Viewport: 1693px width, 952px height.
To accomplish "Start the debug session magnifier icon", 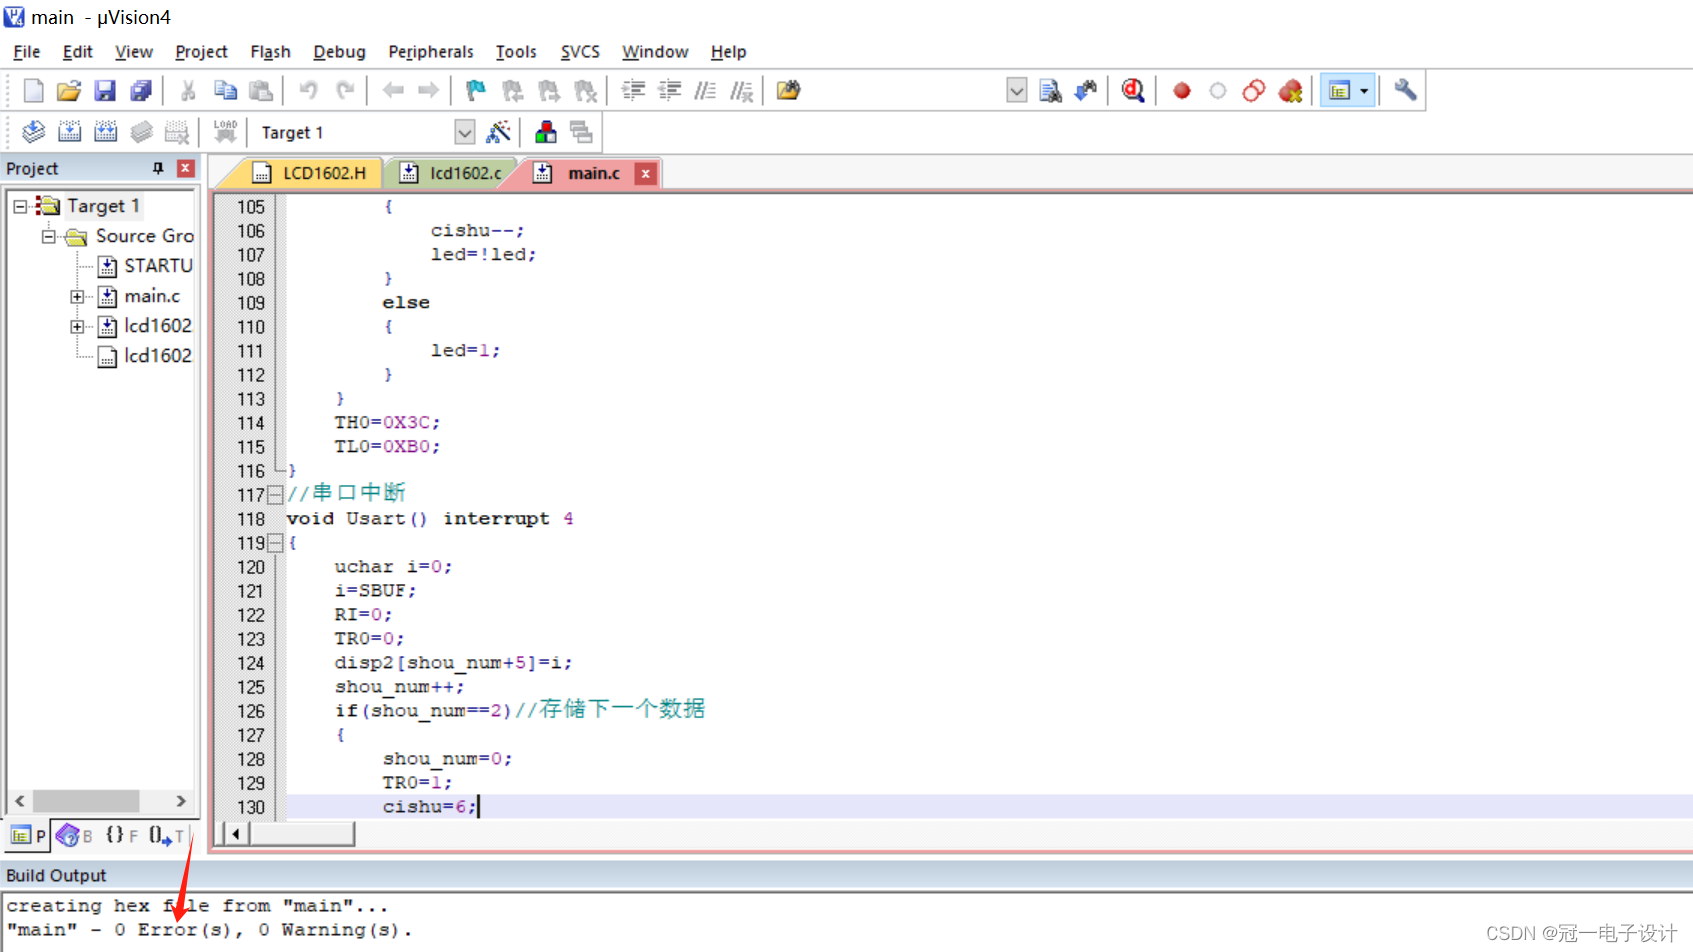I will click(x=1133, y=91).
